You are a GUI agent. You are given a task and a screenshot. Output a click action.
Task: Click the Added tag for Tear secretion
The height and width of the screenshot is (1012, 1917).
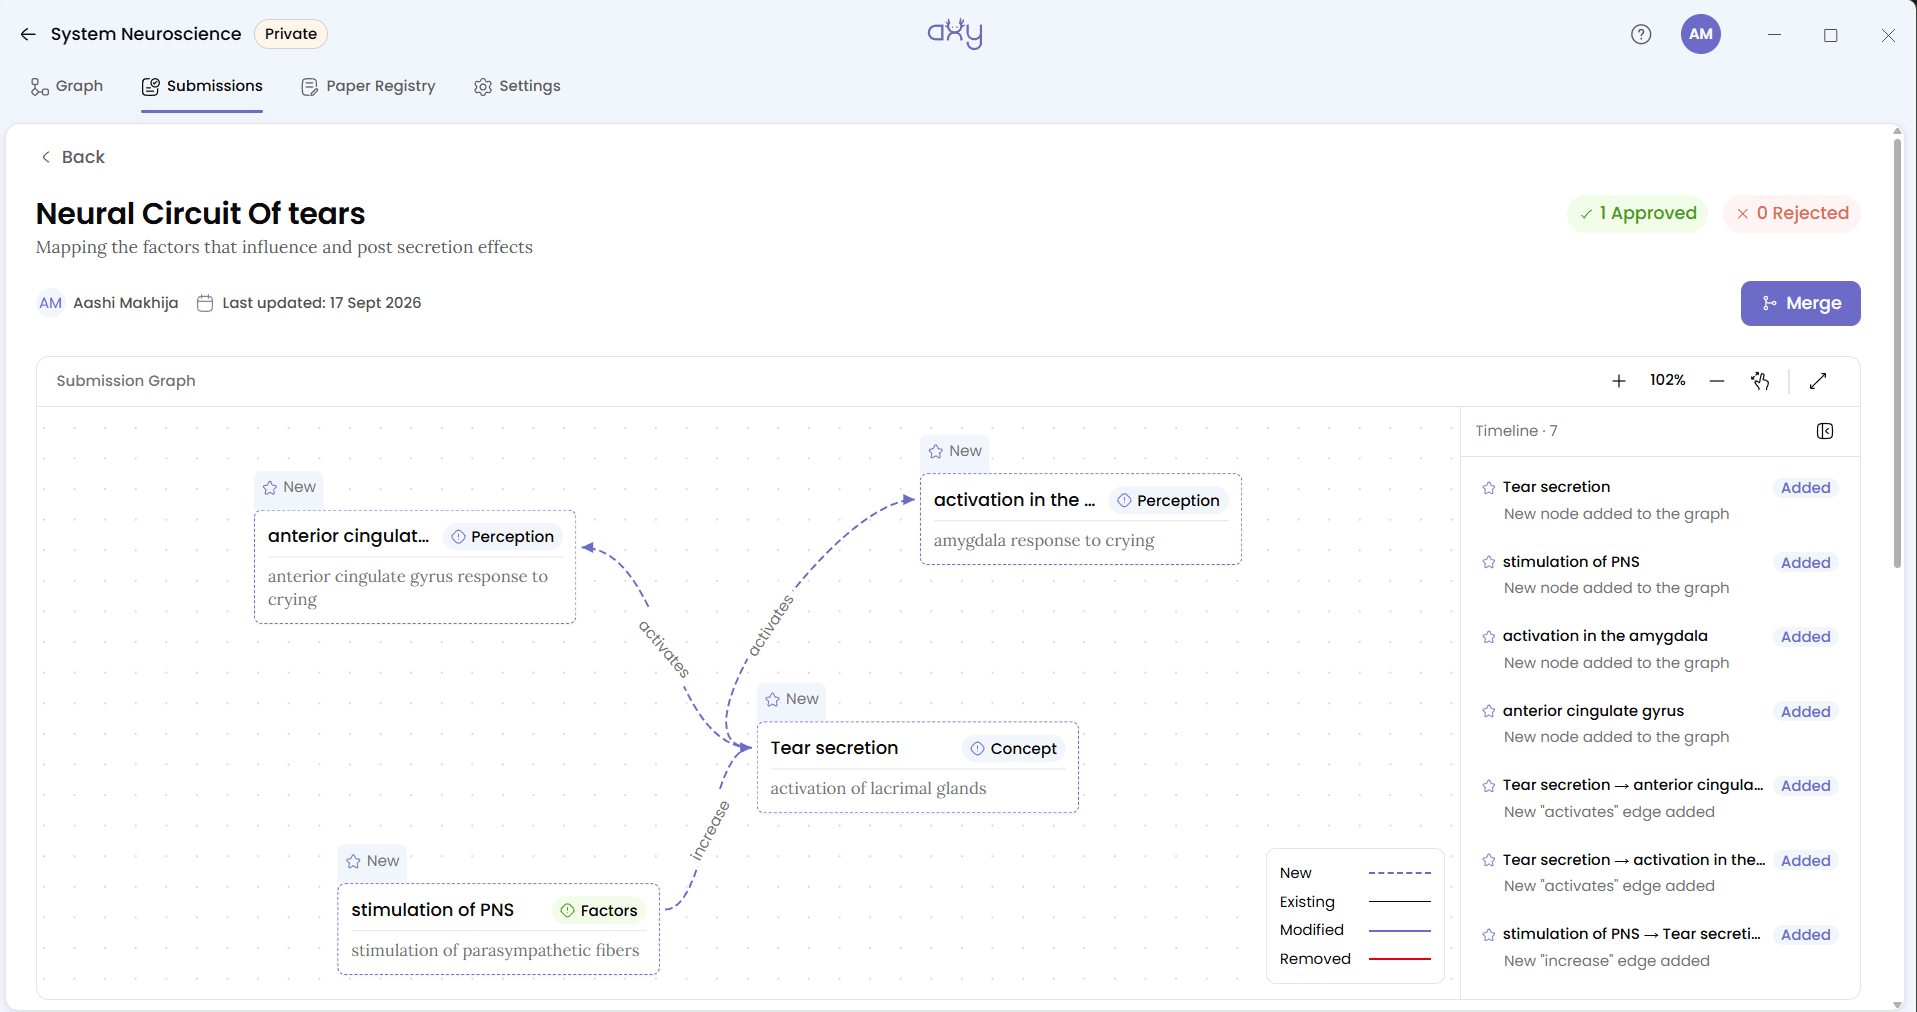coord(1805,488)
